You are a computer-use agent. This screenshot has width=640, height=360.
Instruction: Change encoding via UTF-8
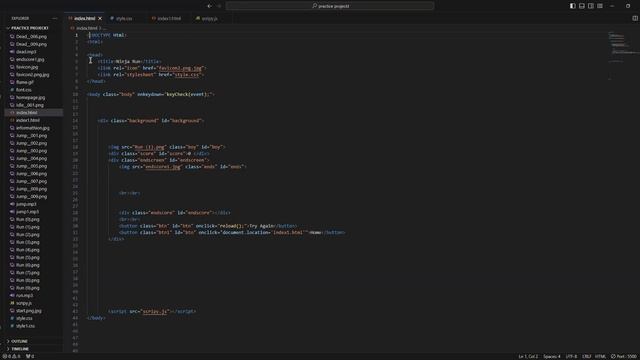pyautogui.click(x=571, y=356)
